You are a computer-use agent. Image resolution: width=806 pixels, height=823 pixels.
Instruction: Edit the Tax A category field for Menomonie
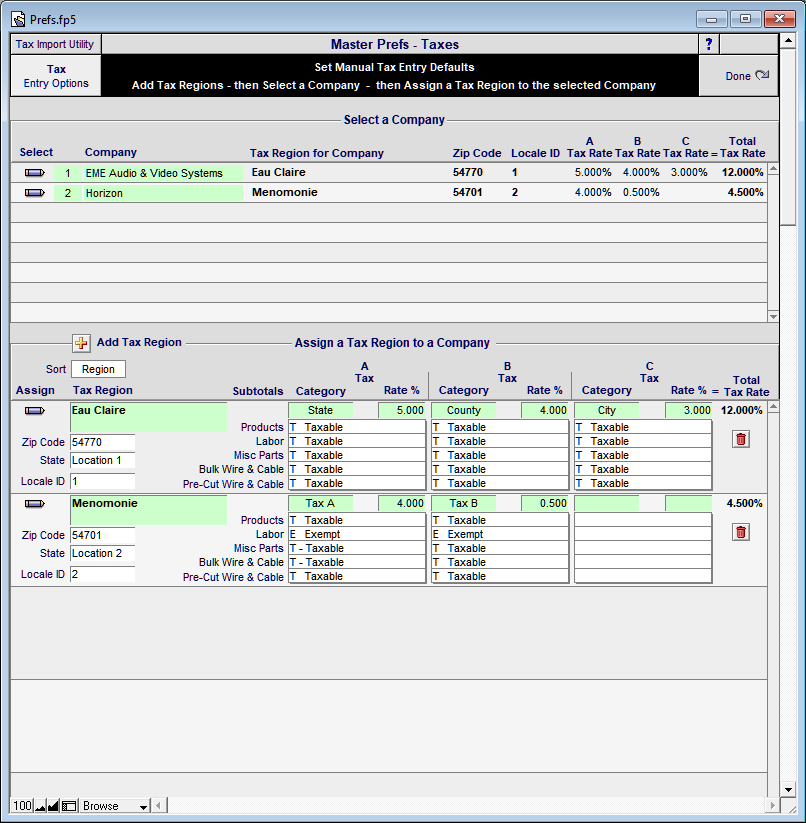click(320, 503)
